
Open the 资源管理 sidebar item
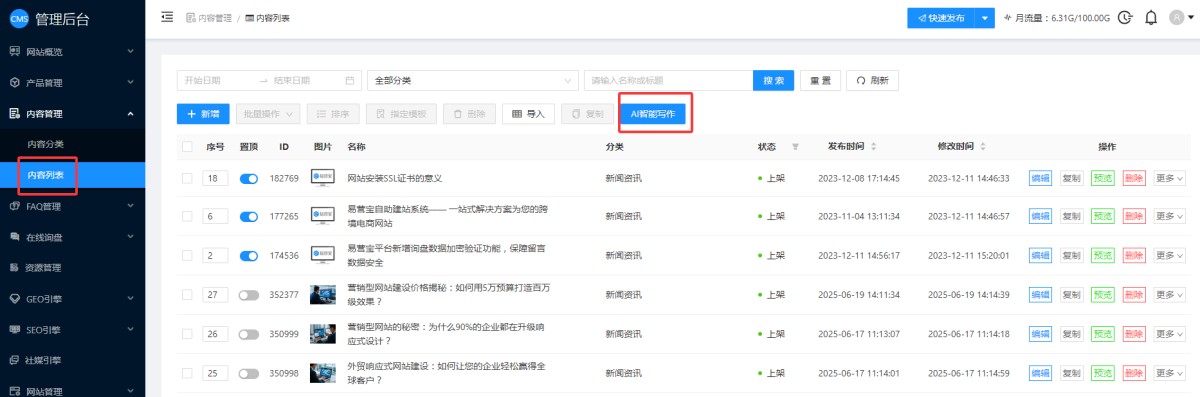(72, 267)
